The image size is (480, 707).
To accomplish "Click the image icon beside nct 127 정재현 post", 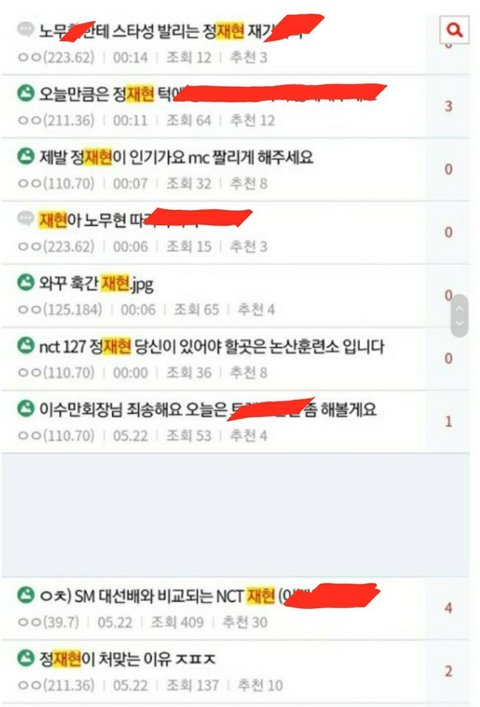I will [26, 346].
